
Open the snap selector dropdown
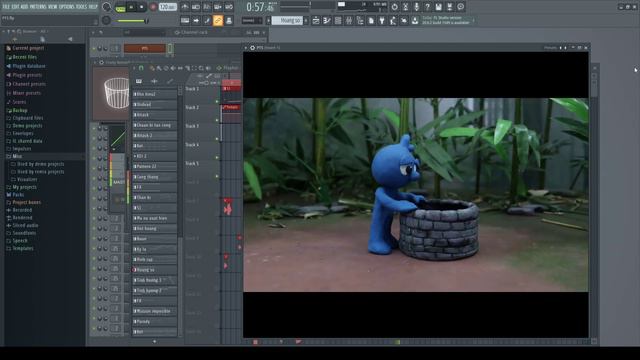(252, 20)
